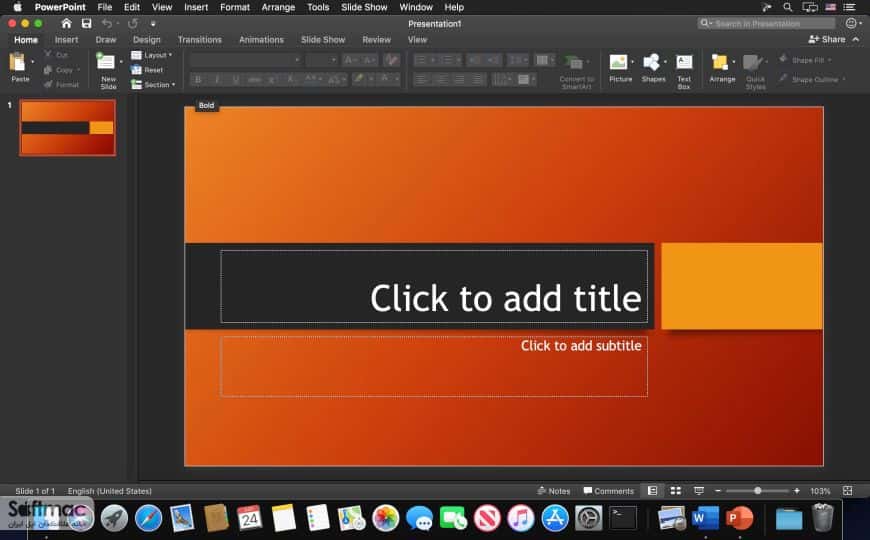Start Slide Show from the status bar icon
Image resolution: width=870 pixels, height=540 pixels.
click(699, 491)
